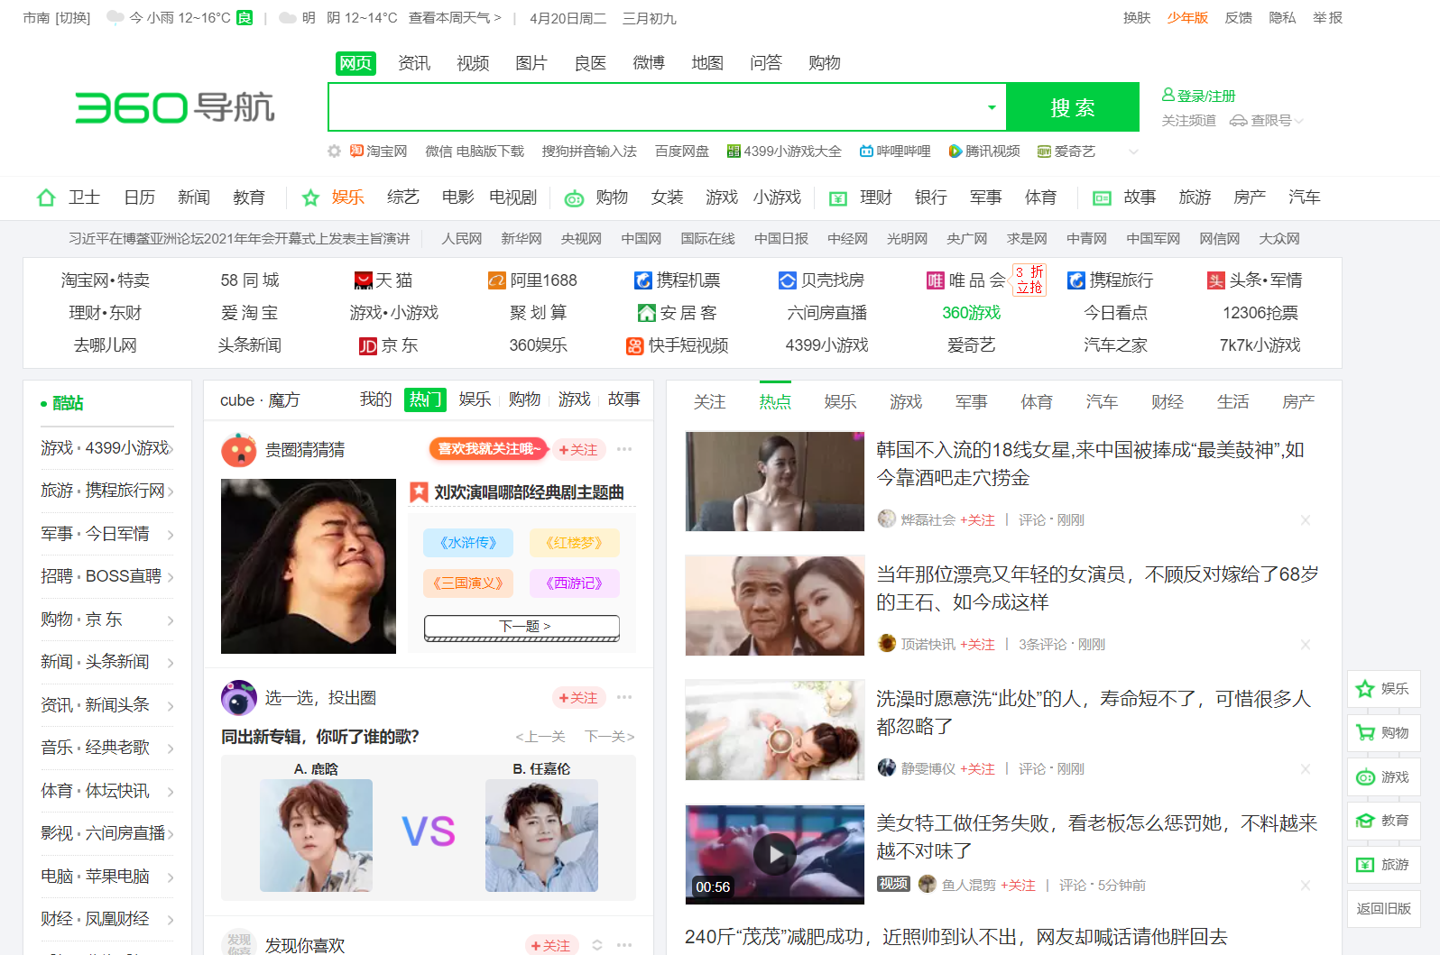The width and height of the screenshot is (1440, 955).
Task: Follow 鱼人混剪 with +关注
Action: (1018, 885)
